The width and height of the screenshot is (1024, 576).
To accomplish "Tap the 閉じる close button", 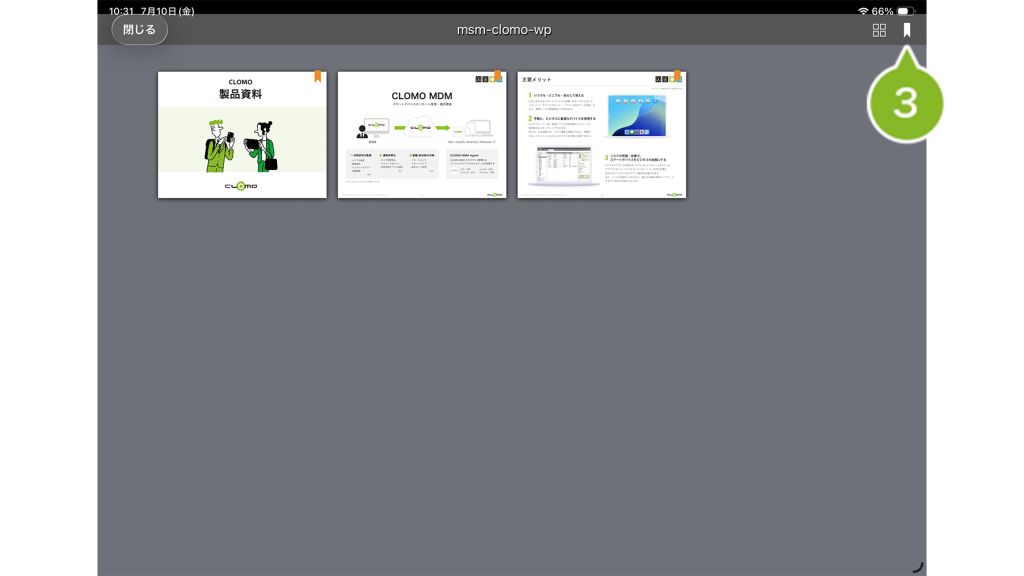I will [x=139, y=30].
